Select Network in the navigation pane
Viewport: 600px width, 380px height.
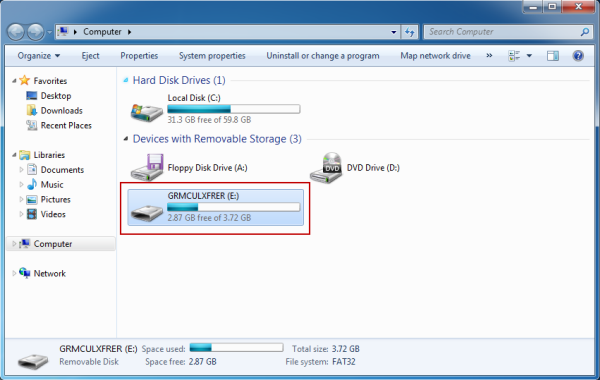coord(50,274)
